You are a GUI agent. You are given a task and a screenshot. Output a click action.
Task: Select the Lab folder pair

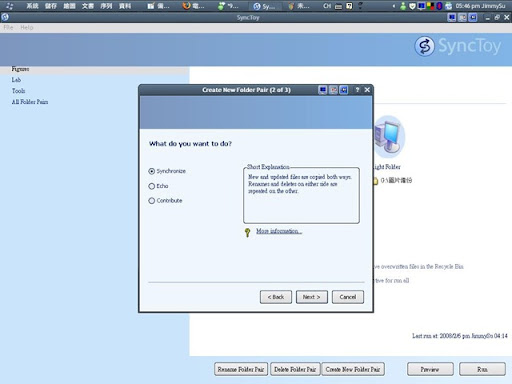coord(16,80)
